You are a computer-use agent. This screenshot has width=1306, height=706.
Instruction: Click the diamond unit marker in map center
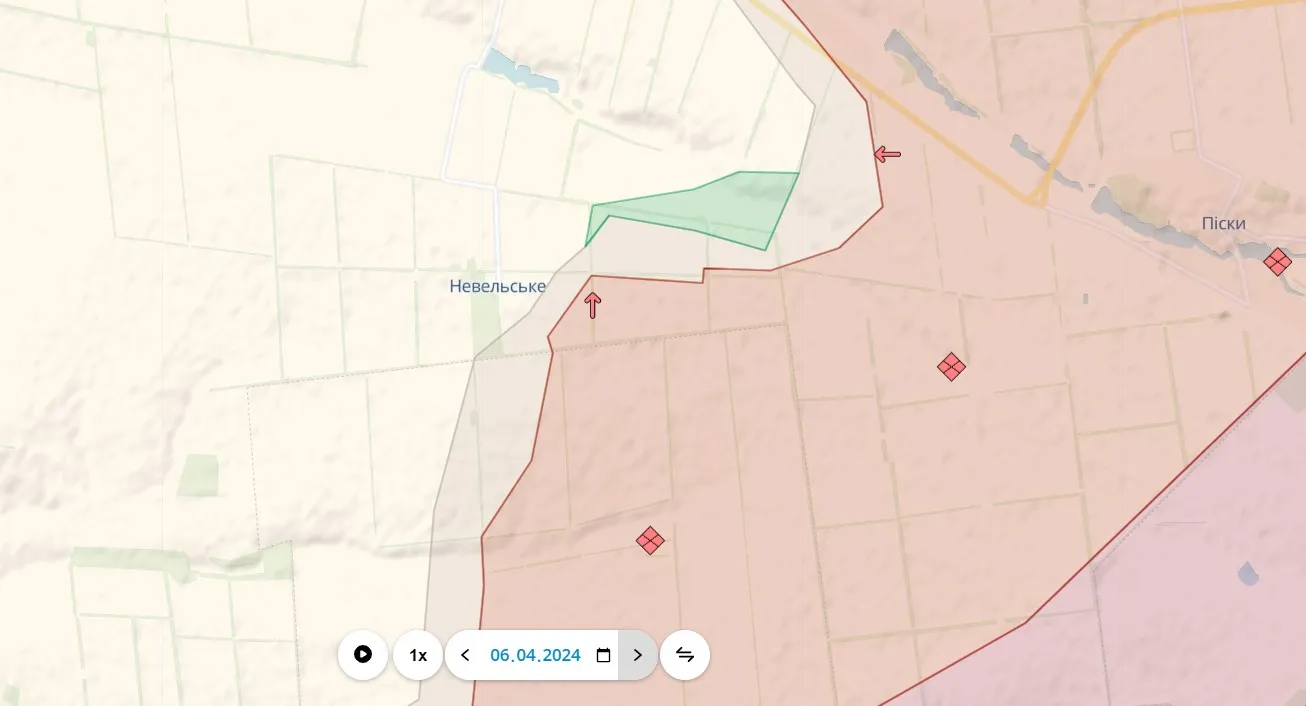click(x=951, y=367)
